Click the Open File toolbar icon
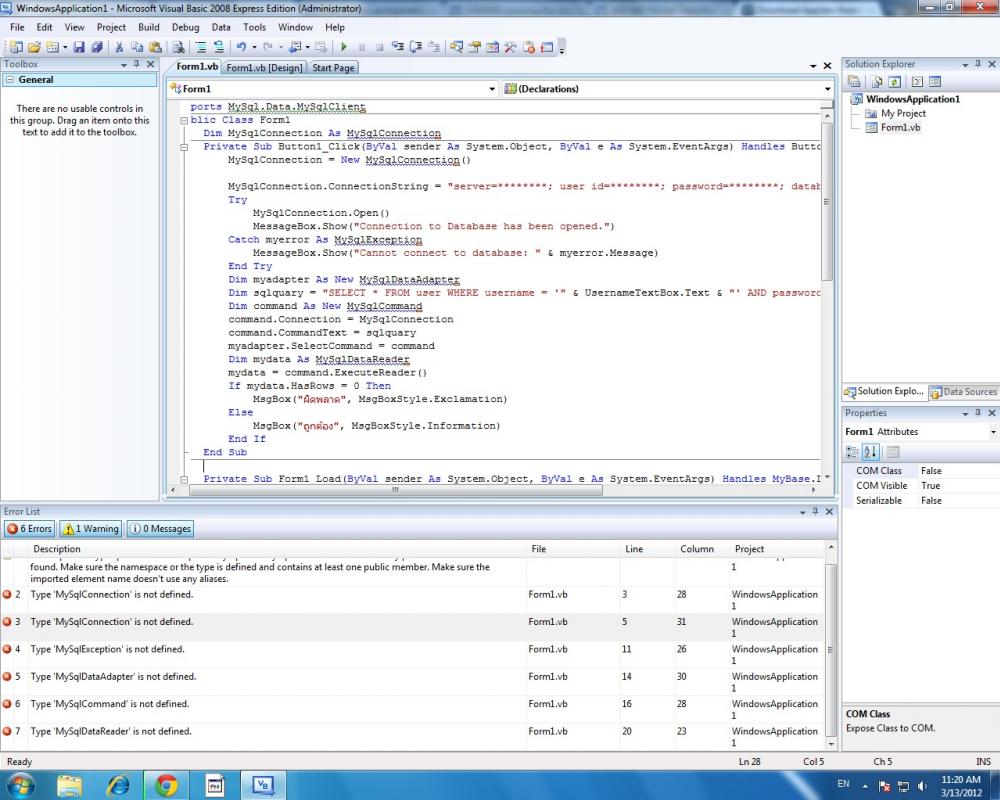The image size is (1000, 800). point(34,47)
